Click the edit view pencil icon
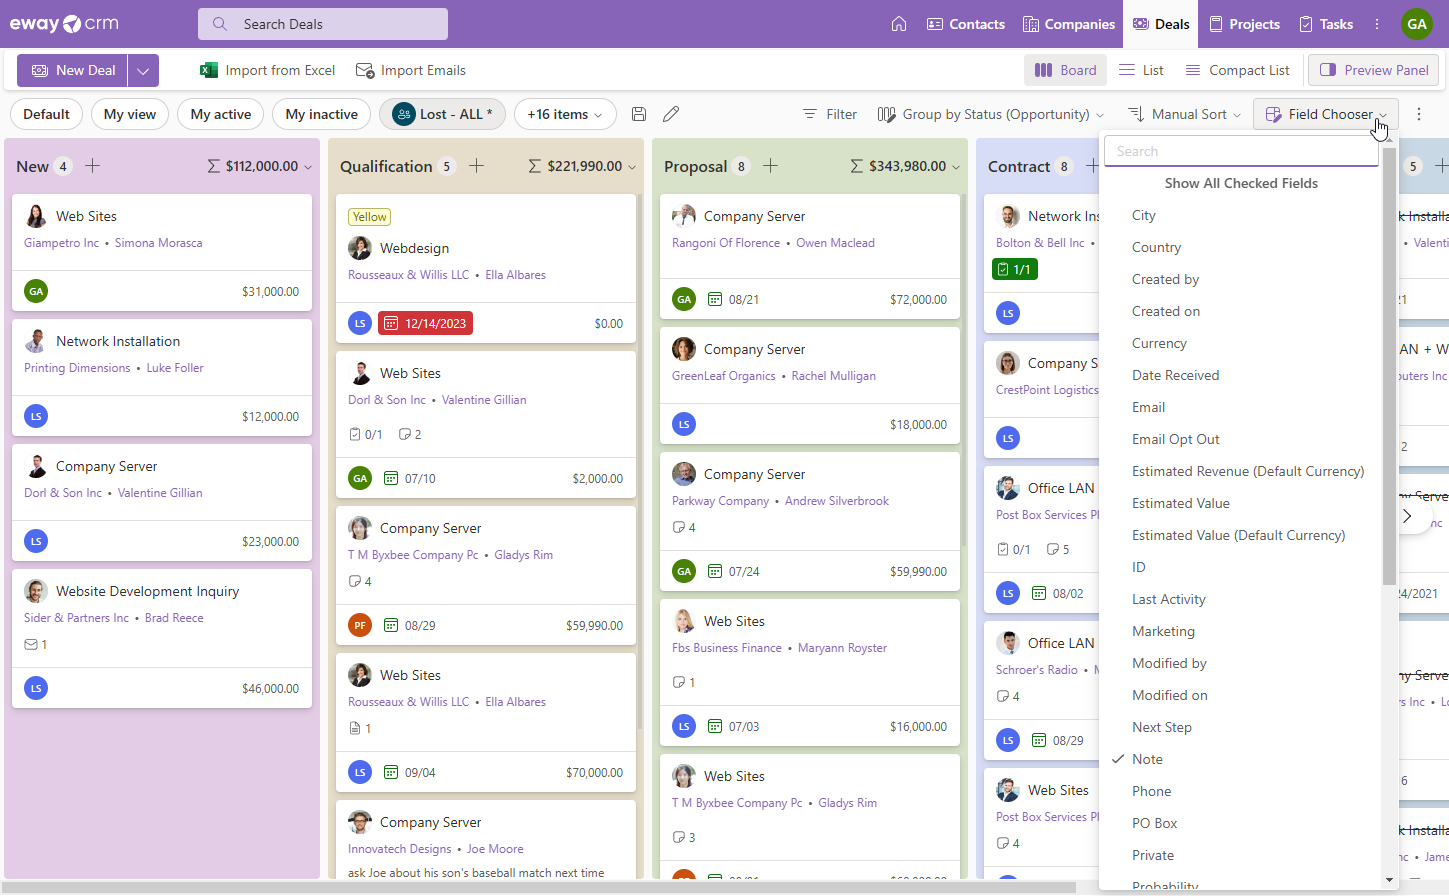Screen dimensions: 1449x896 pos(671,114)
